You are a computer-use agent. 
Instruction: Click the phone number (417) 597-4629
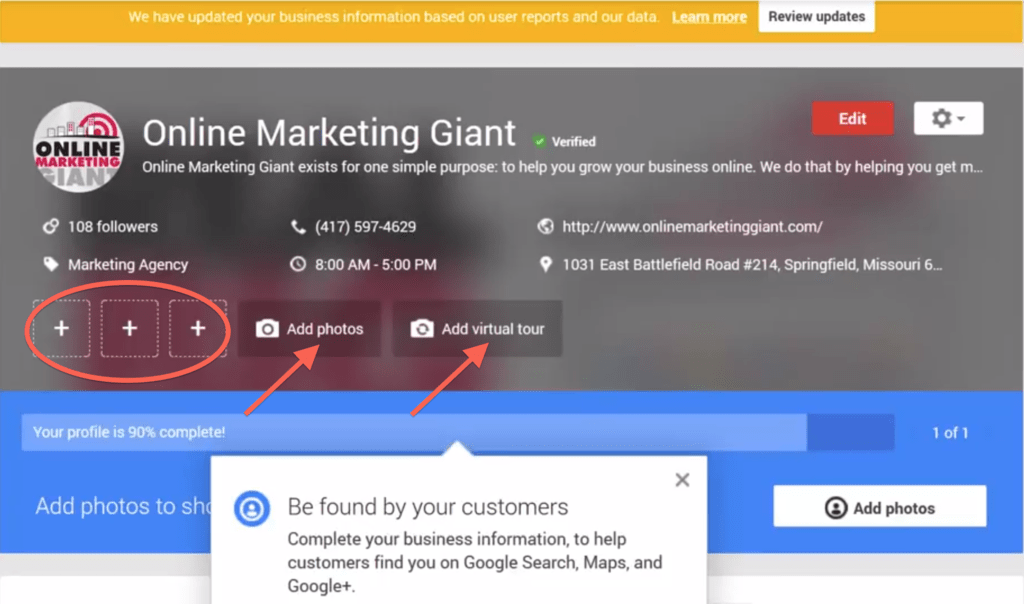click(x=366, y=227)
